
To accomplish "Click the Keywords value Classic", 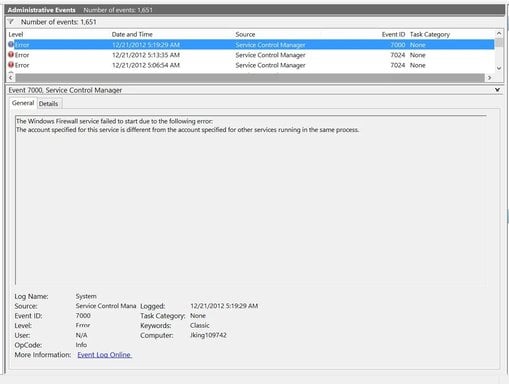I will tap(200, 325).
